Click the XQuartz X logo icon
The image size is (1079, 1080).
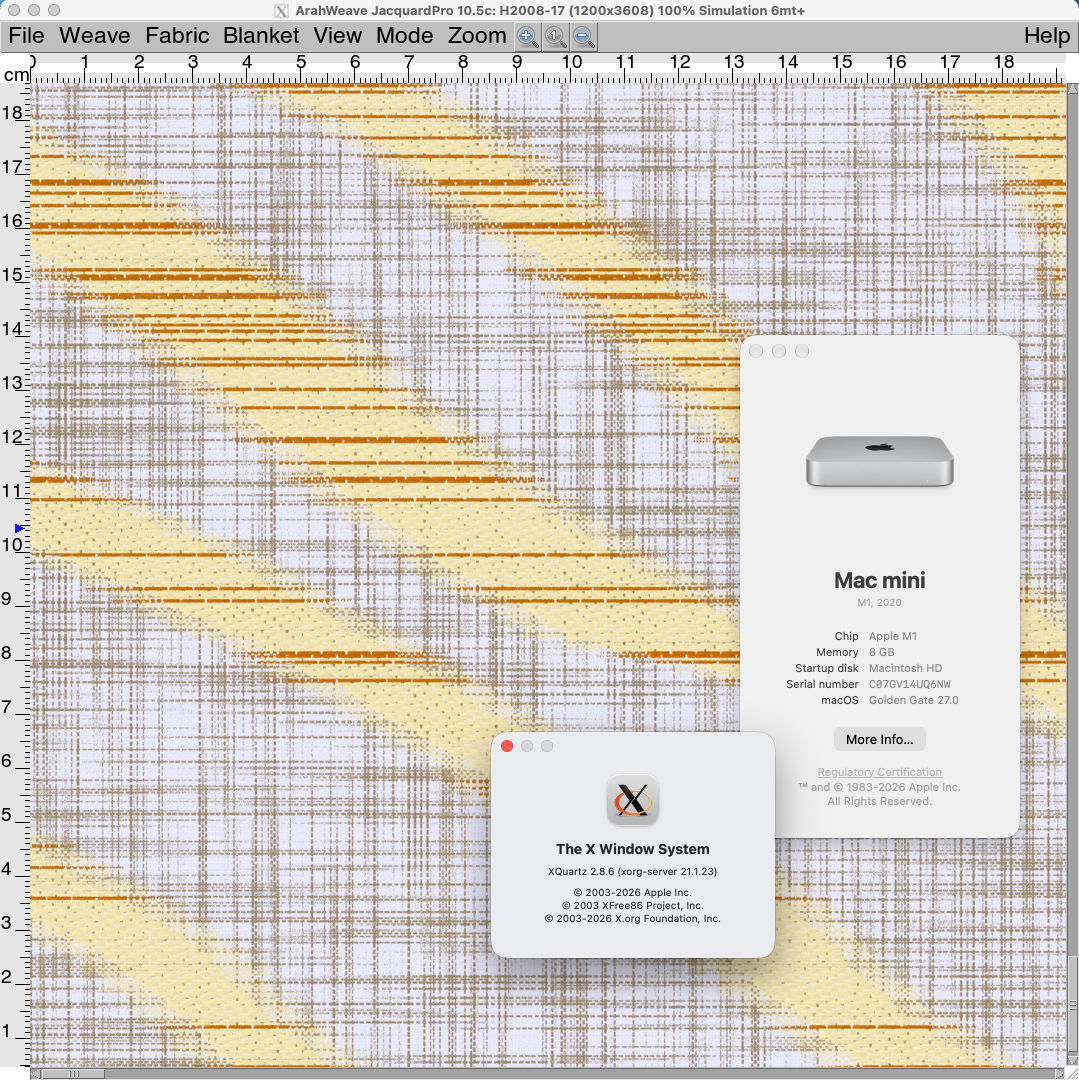click(x=633, y=800)
